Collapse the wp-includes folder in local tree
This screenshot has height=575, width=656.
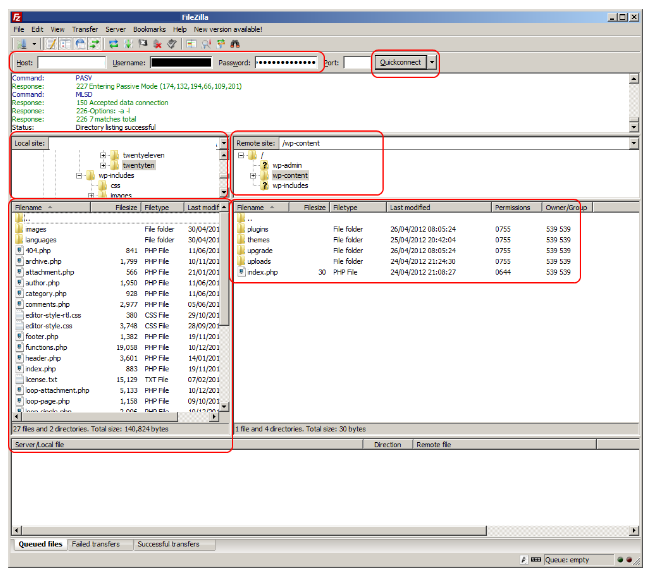point(79,176)
